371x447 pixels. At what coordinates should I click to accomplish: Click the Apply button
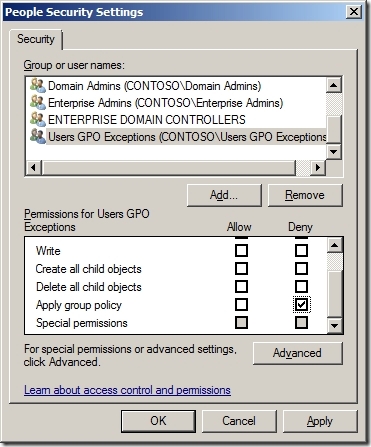pos(320,421)
